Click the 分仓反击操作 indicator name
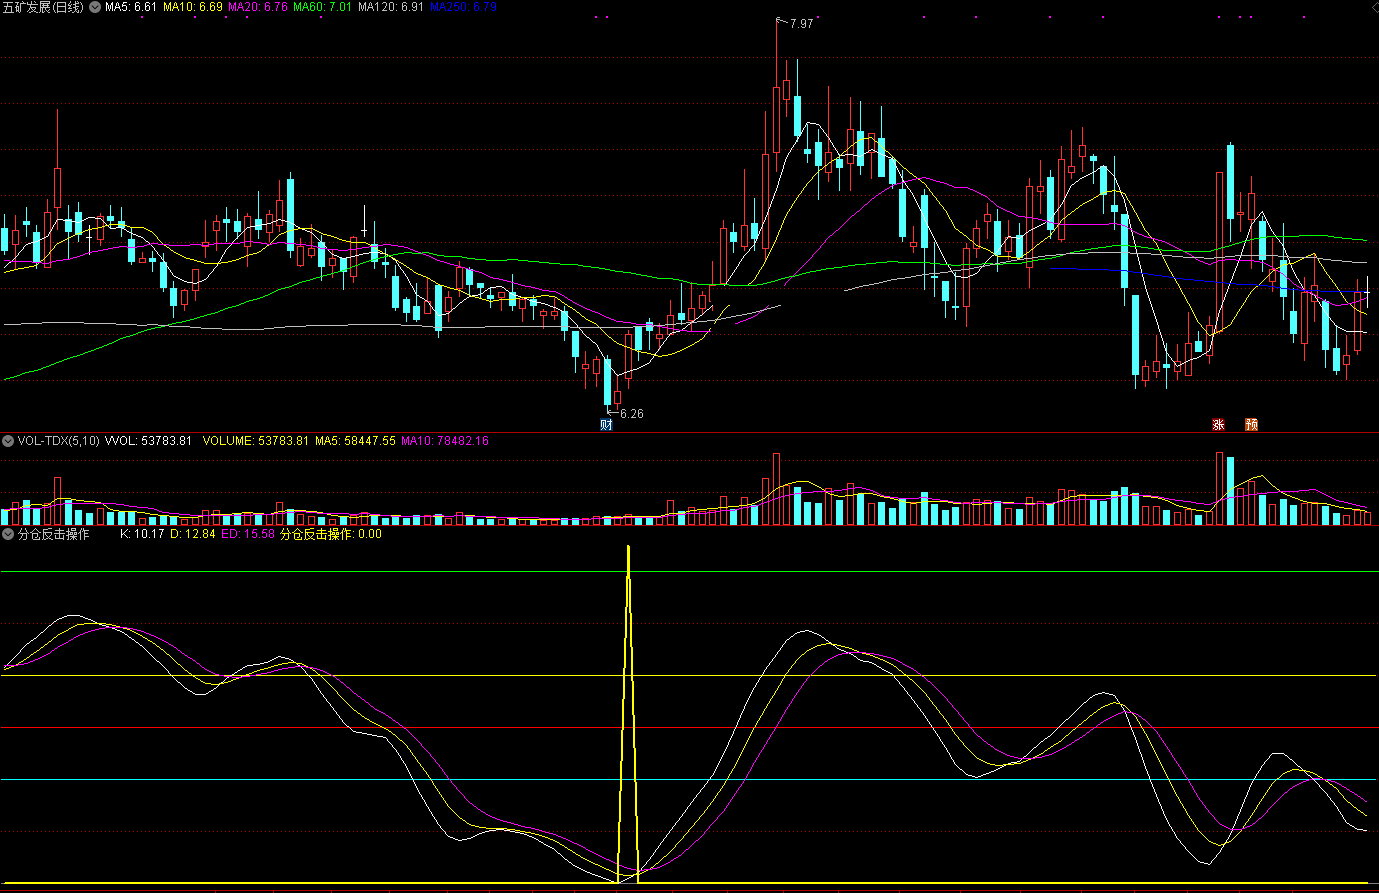This screenshot has width=1379, height=893. point(54,534)
